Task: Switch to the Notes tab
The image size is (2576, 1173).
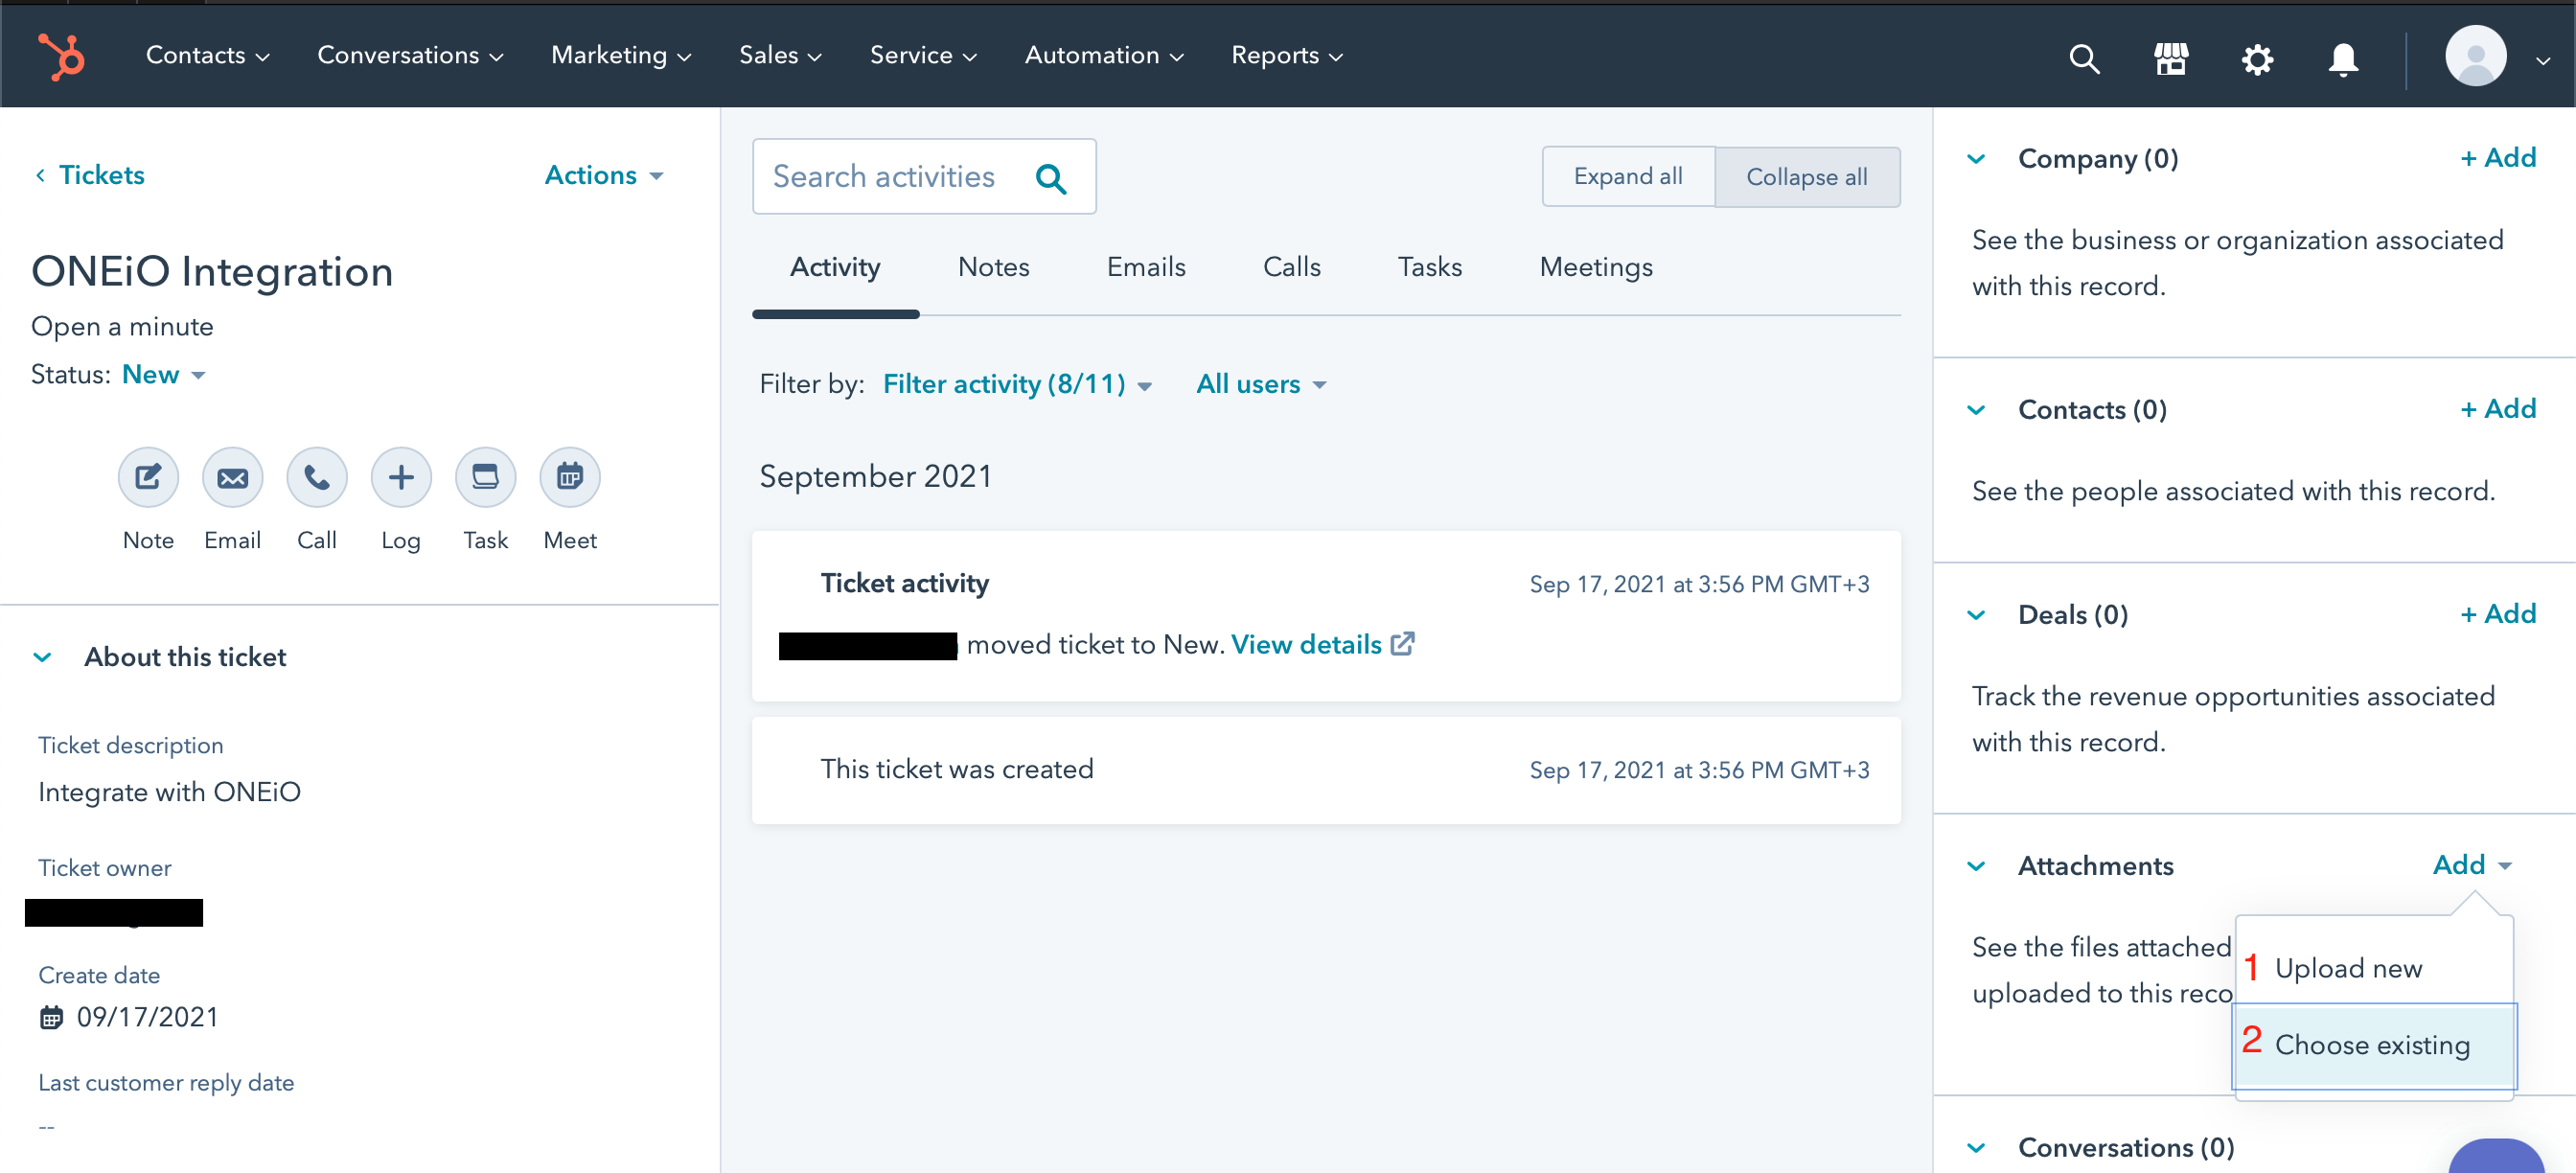Action: point(993,267)
